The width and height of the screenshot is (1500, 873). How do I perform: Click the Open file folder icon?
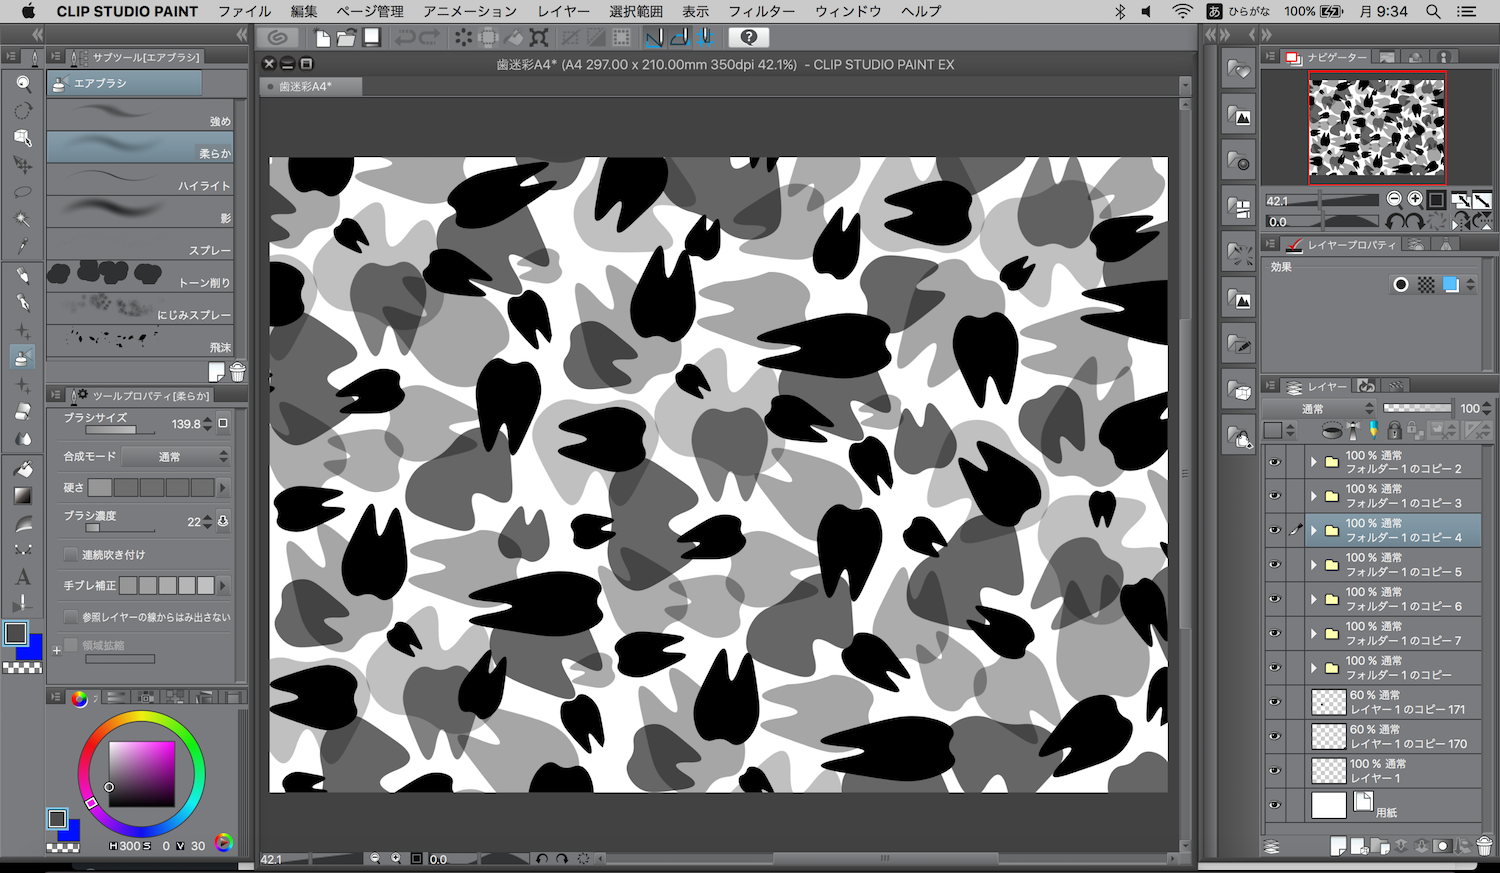(346, 37)
